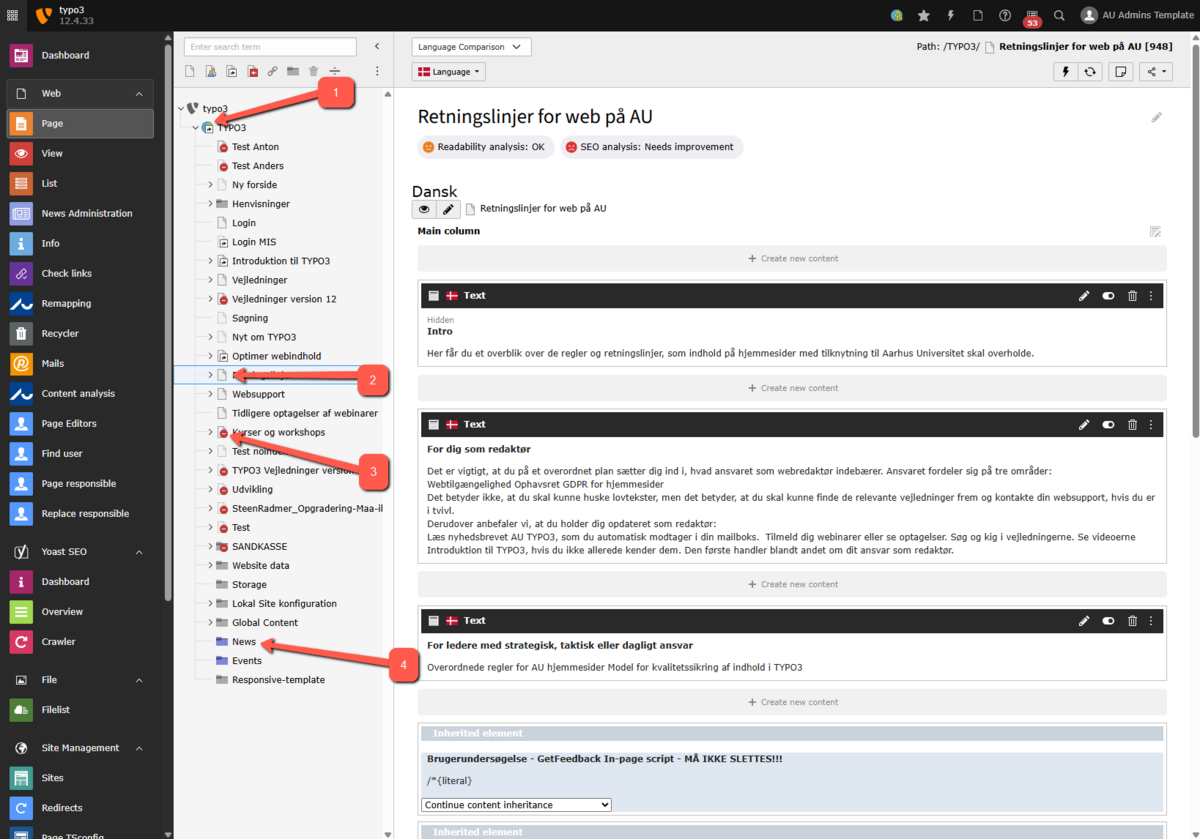This screenshot has width=1200, height=839.
Task: Click the new standard page icon in tree toolbar
Action: 190,71
